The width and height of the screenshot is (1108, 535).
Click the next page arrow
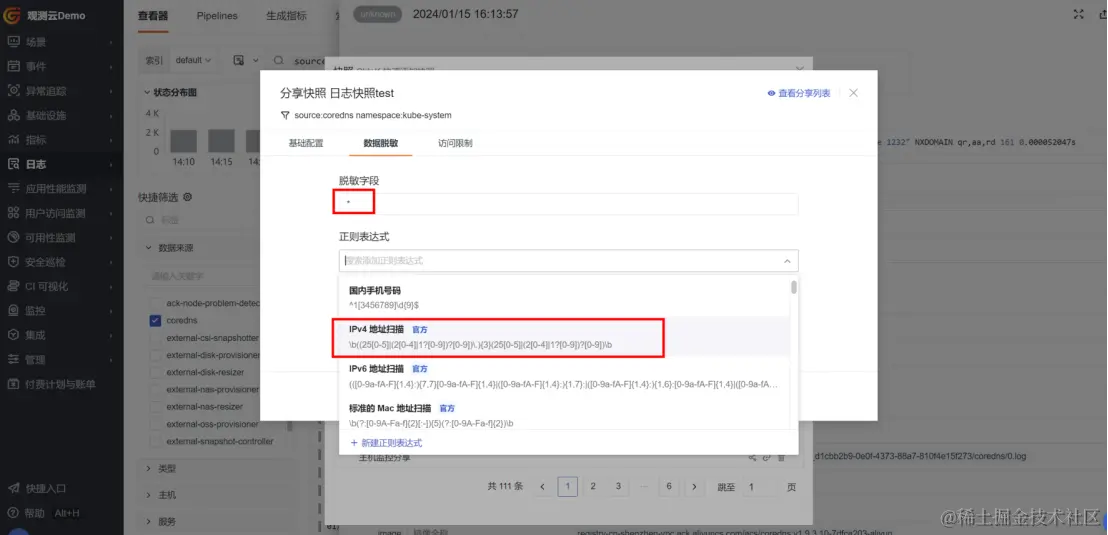694,486
